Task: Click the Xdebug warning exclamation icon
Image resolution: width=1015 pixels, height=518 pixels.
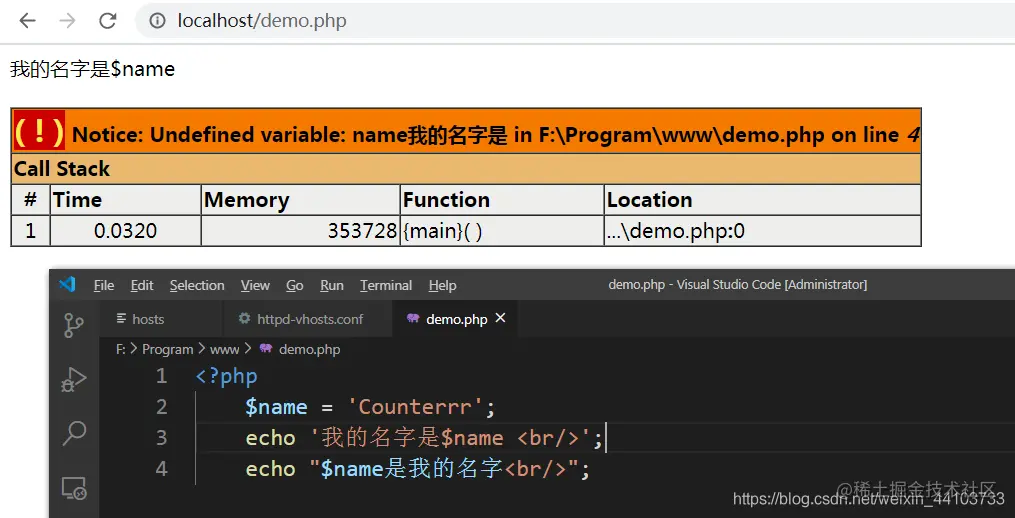Action: [x=39, y=131]
